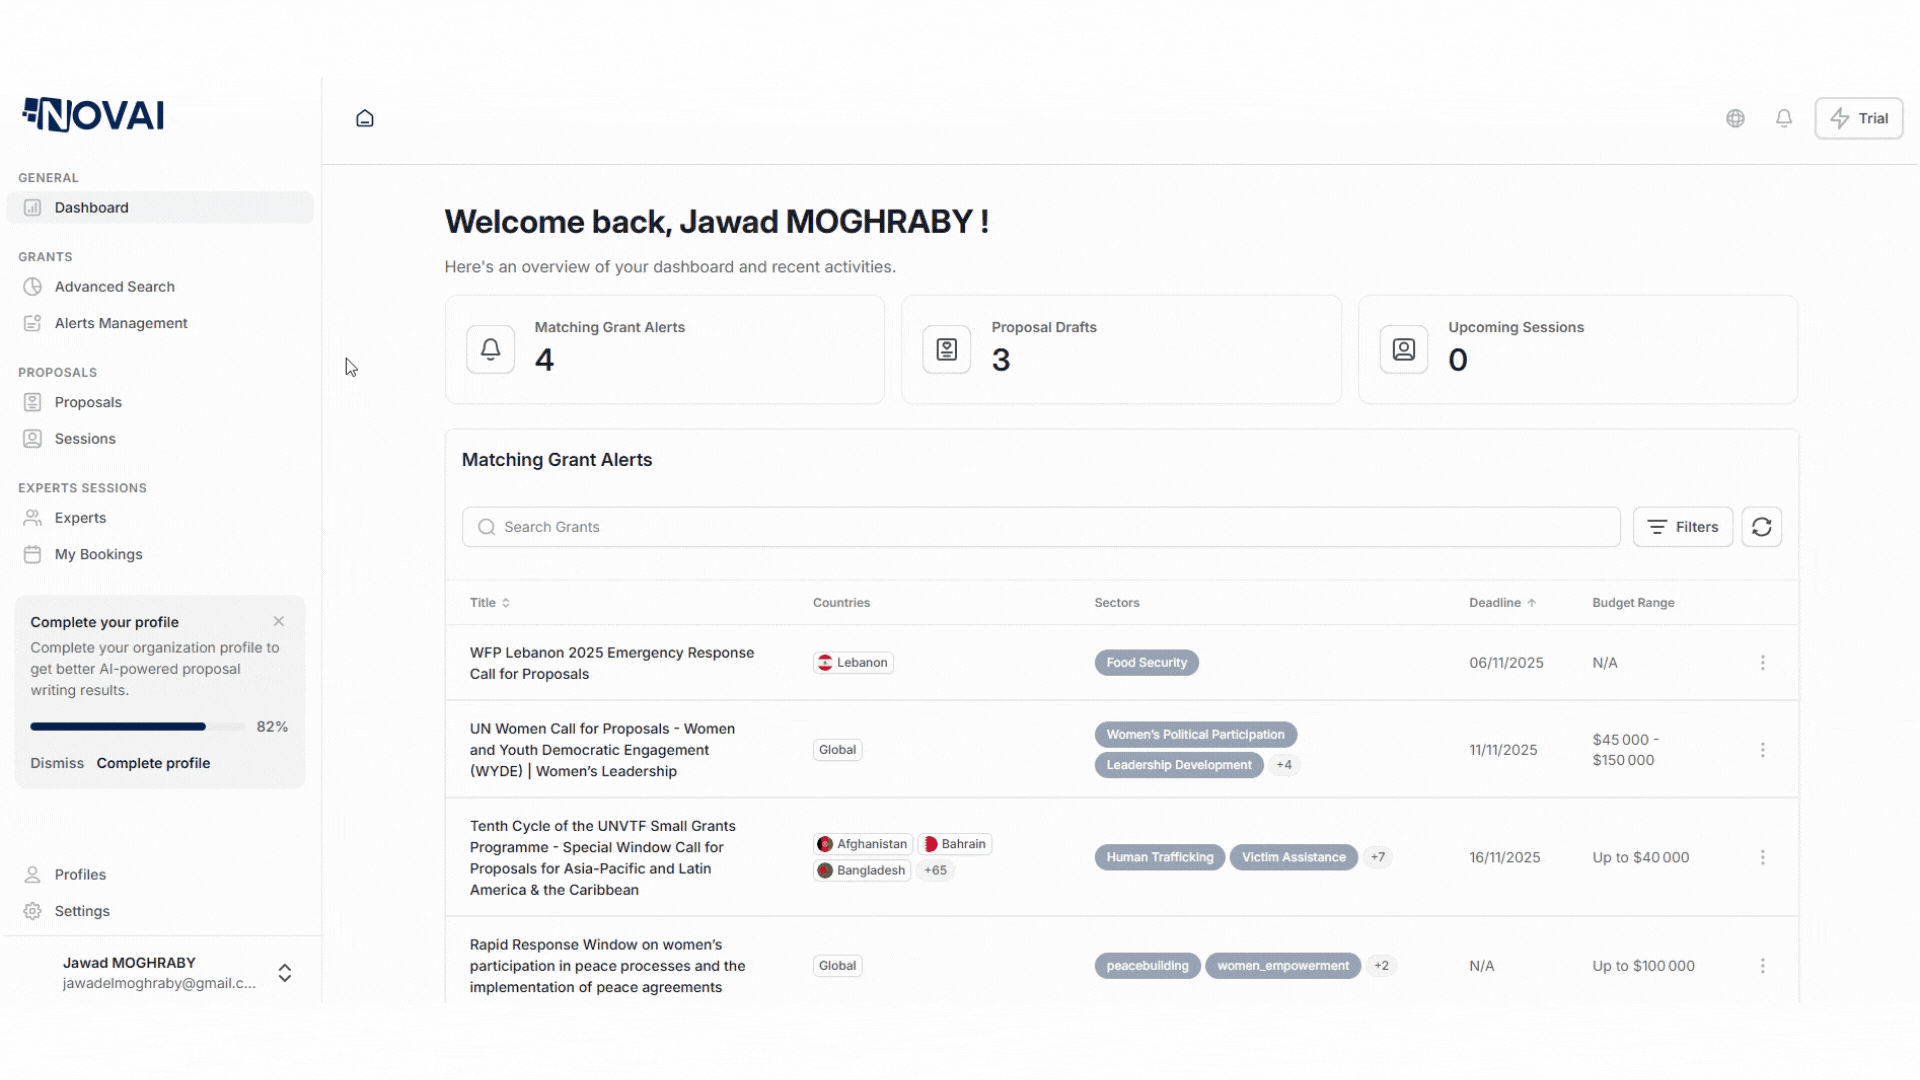
Task: Open the language globe menu
Action: [x=1735, y=118]
